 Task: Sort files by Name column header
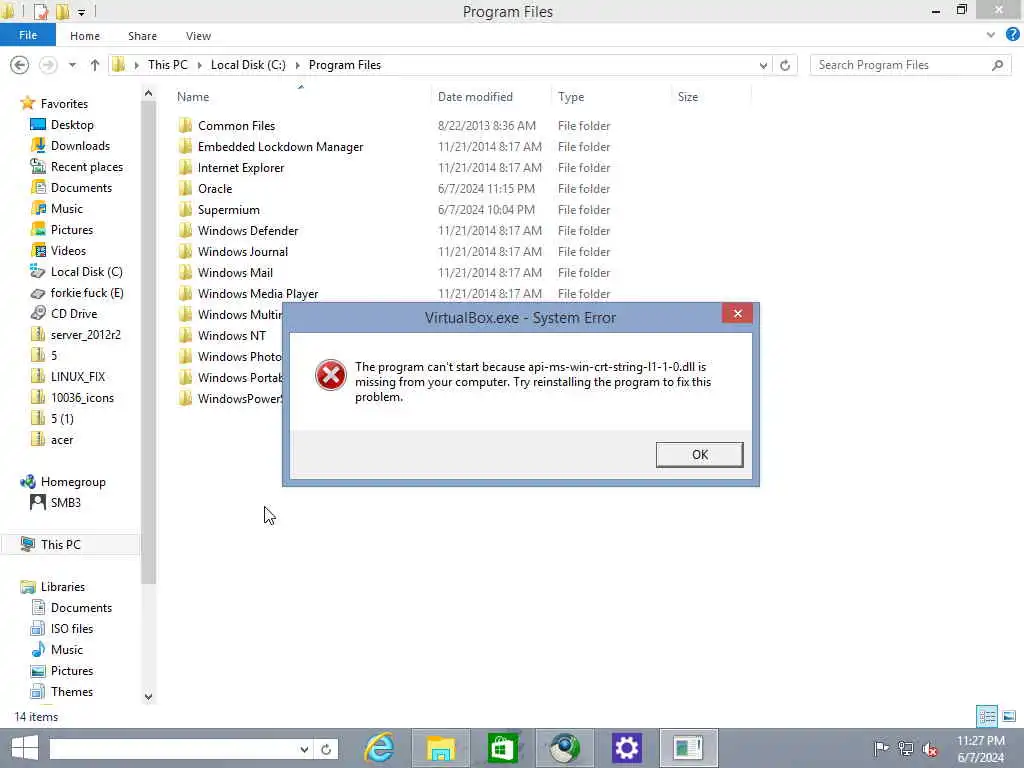[x=193, y=97]
